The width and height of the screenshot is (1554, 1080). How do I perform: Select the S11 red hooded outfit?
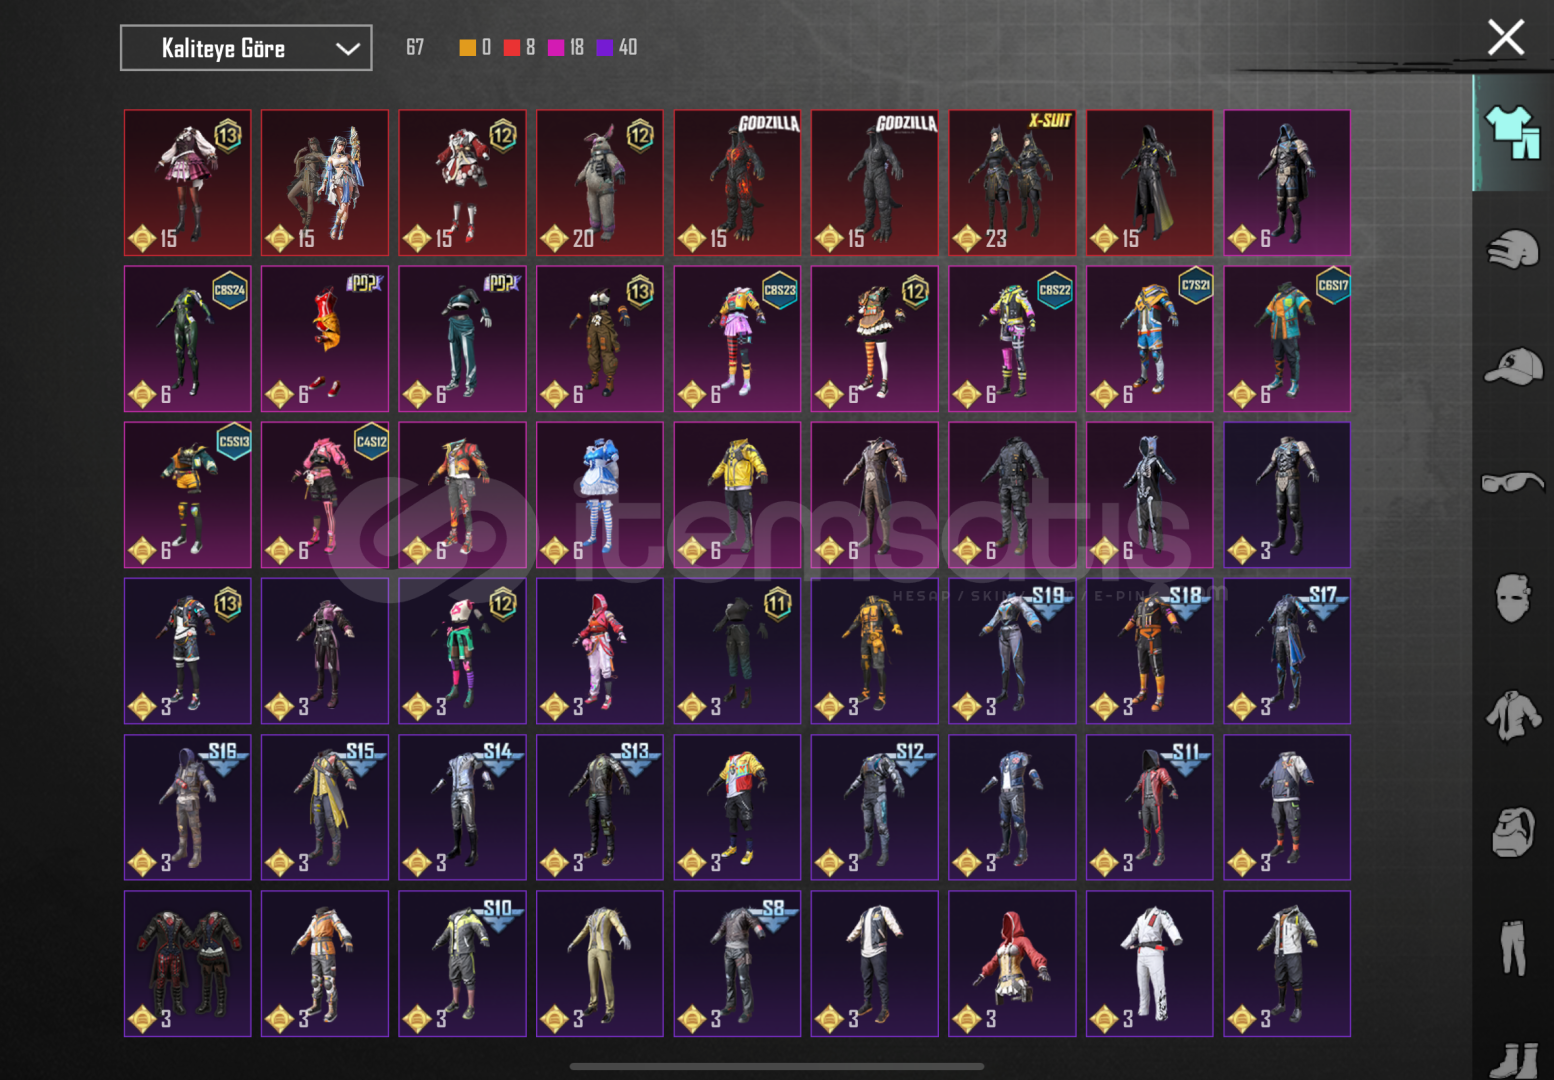tap(1150, 807)
